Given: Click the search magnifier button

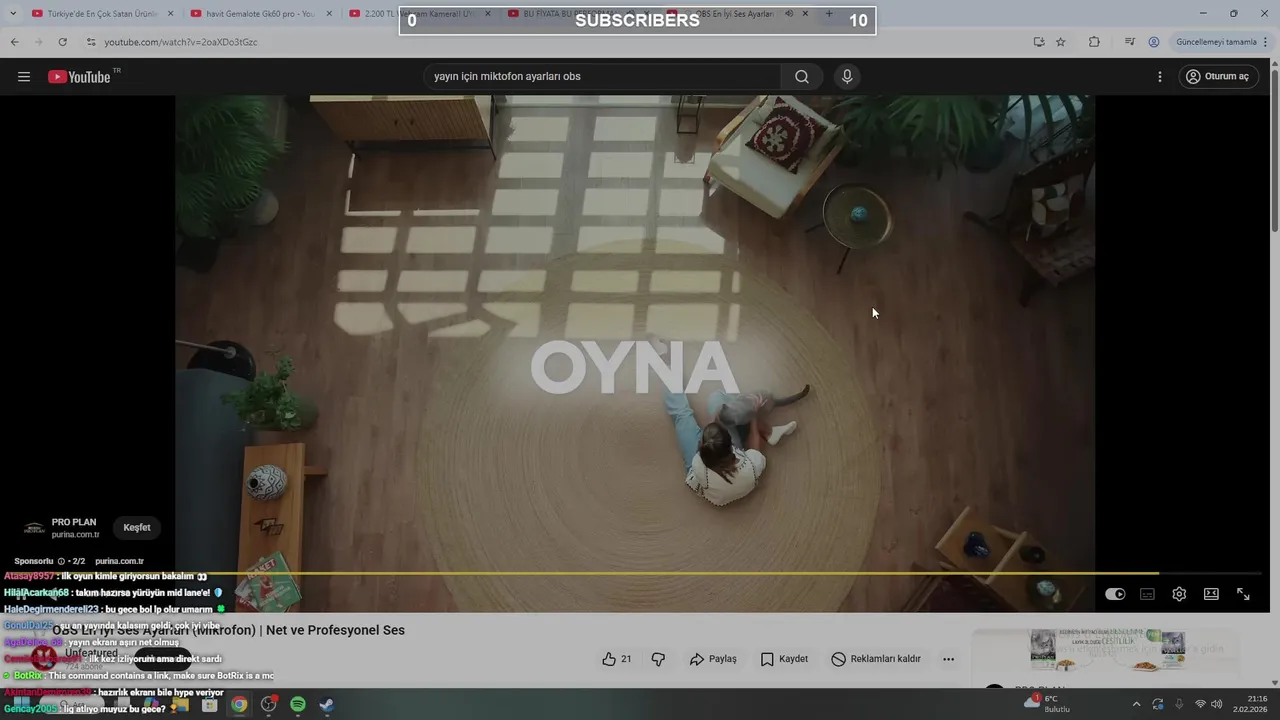Looking at the screenshot, I should 802,77.
